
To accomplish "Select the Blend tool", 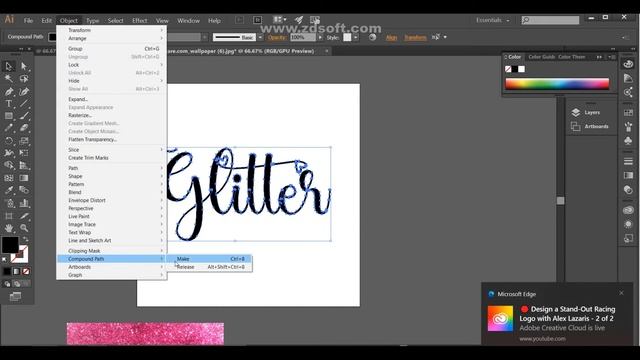I will click(x=24, y=190).
